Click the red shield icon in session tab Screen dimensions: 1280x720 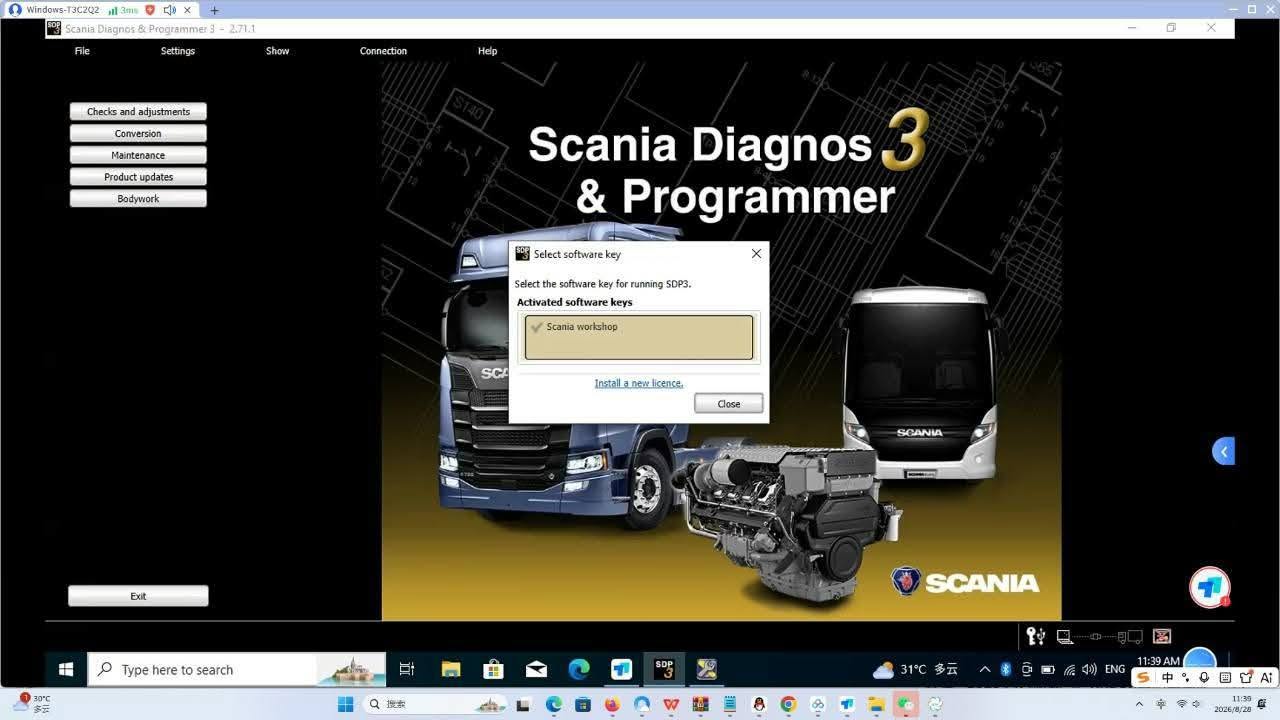point(150,10)
